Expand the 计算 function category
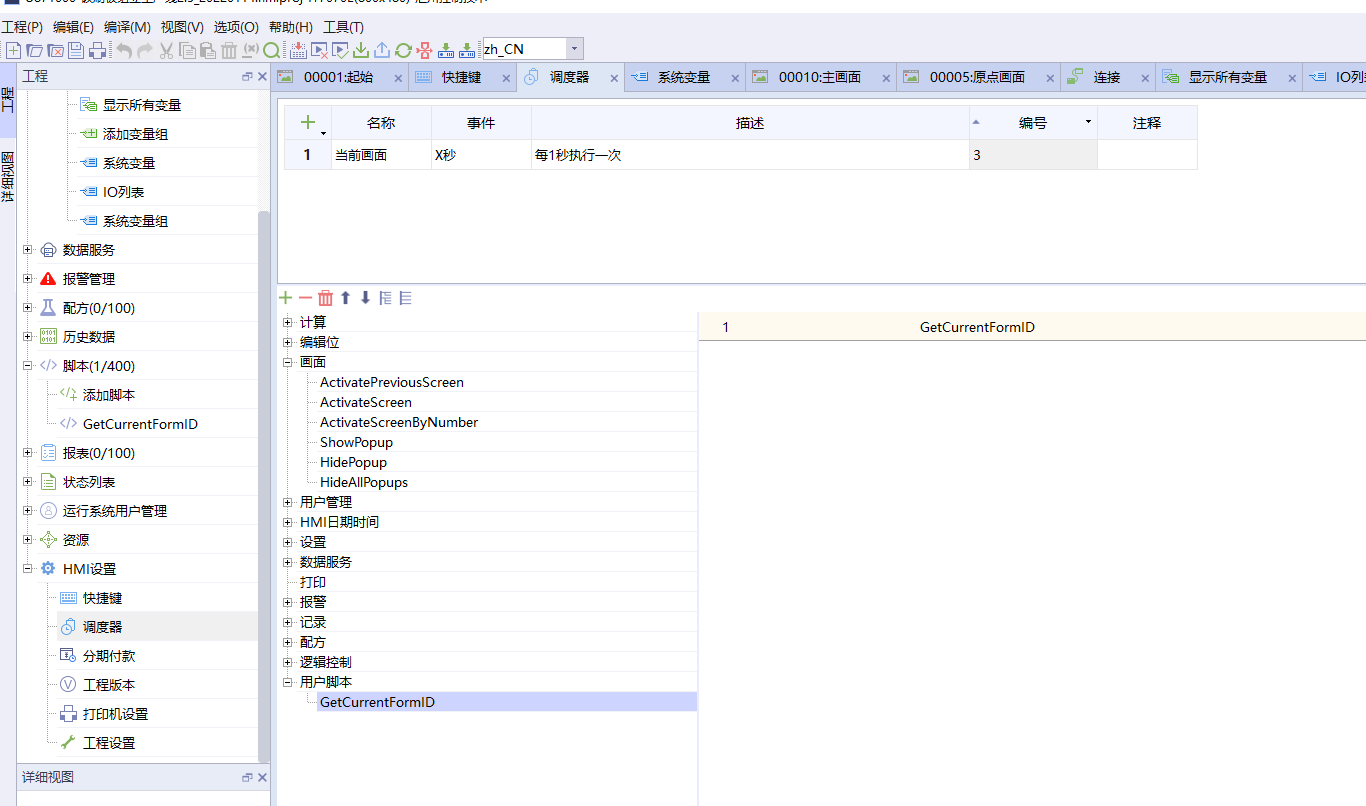This screenshot has width=1366, height=806. click(288, 322)
